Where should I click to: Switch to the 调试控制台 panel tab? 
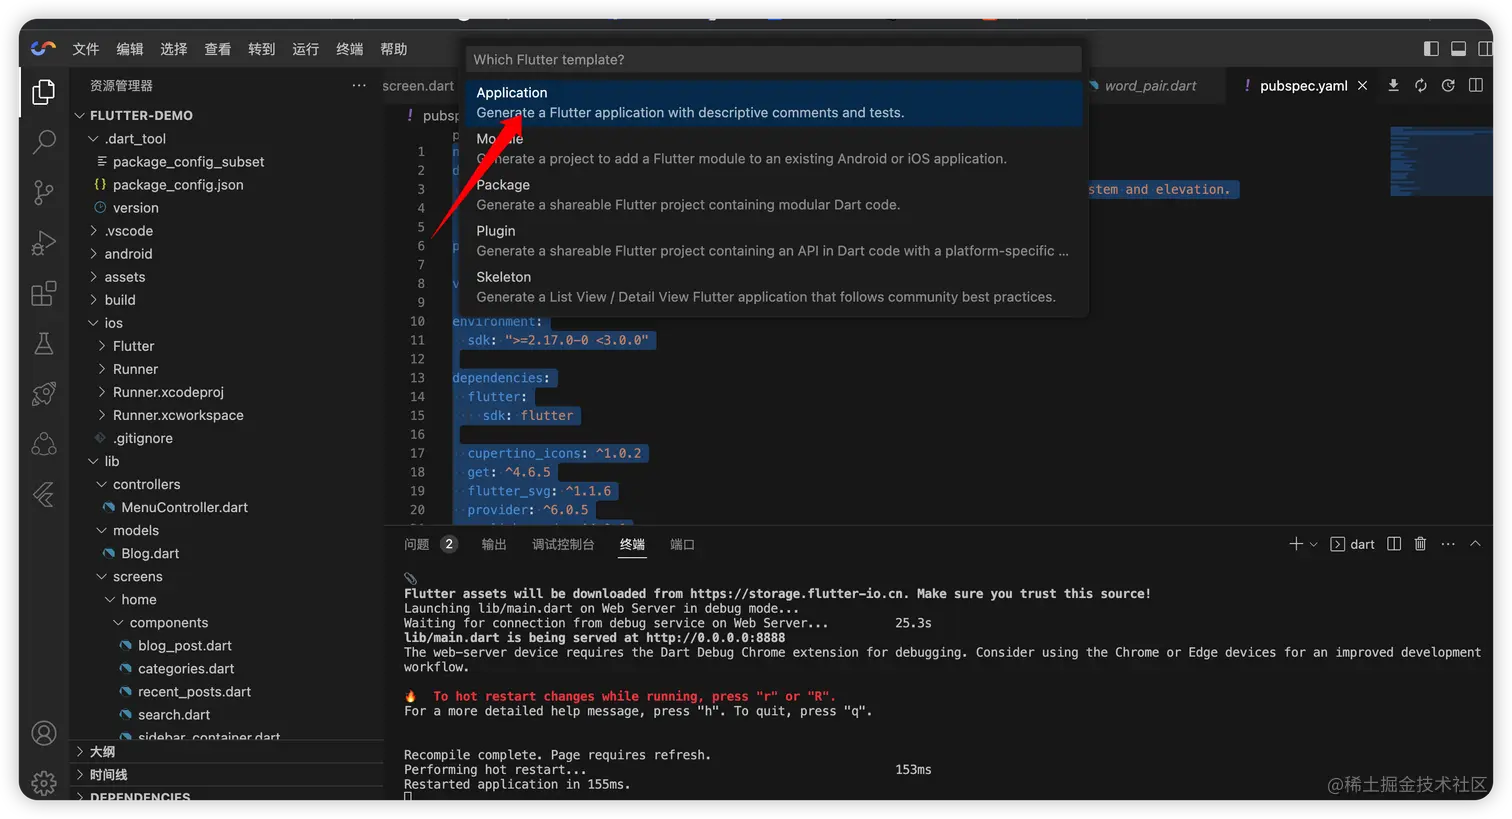(x=563, y=544)
